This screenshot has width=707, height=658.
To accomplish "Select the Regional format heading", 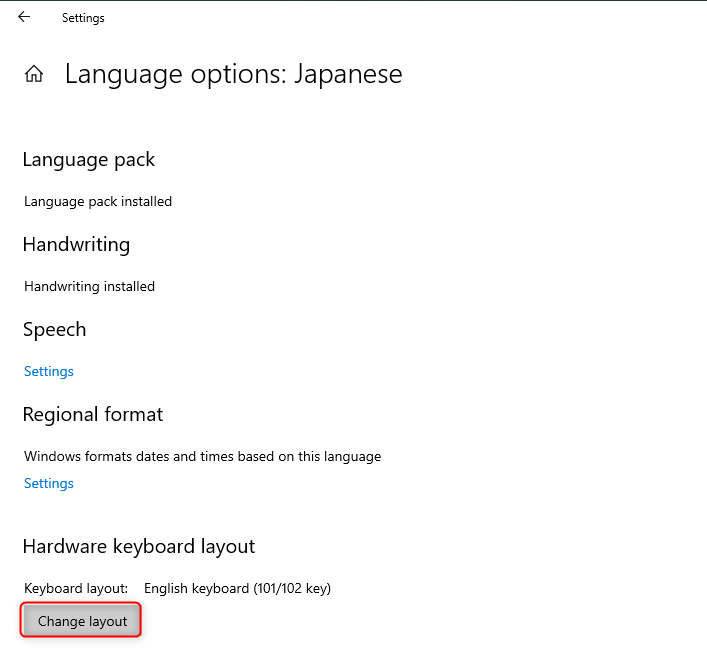I will coord(93,415).
